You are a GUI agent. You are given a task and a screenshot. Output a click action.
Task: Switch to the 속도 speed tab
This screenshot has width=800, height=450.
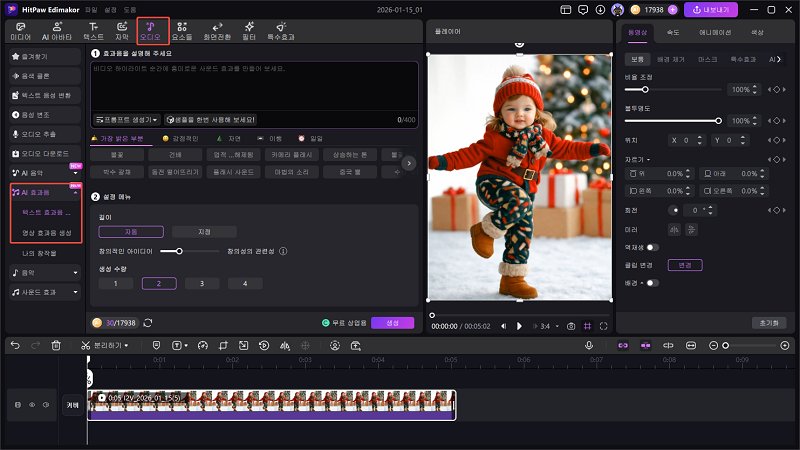point(673,32)
